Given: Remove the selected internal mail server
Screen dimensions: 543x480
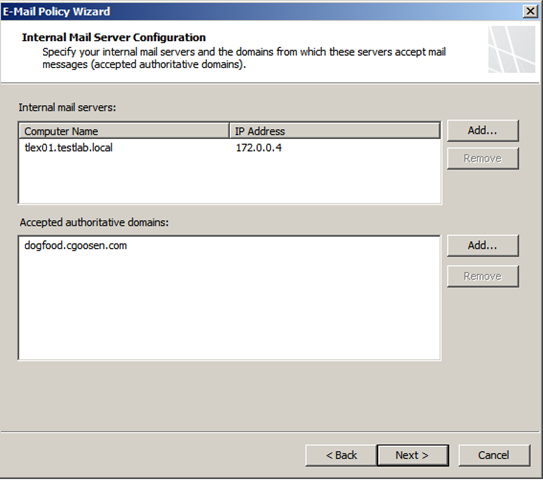Looking at the screenshot, I should [482, 158].
